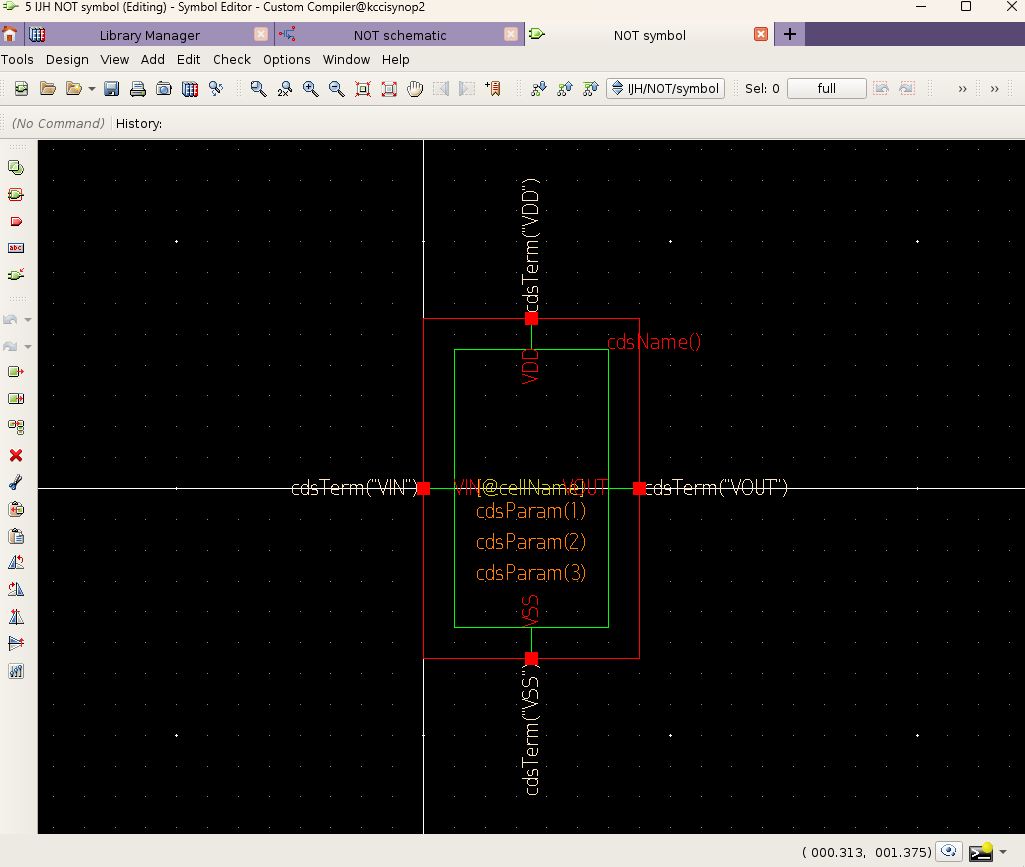Close the Library Manager tab
Screen dimensions: 1025x867
click(x=261, y=34)
